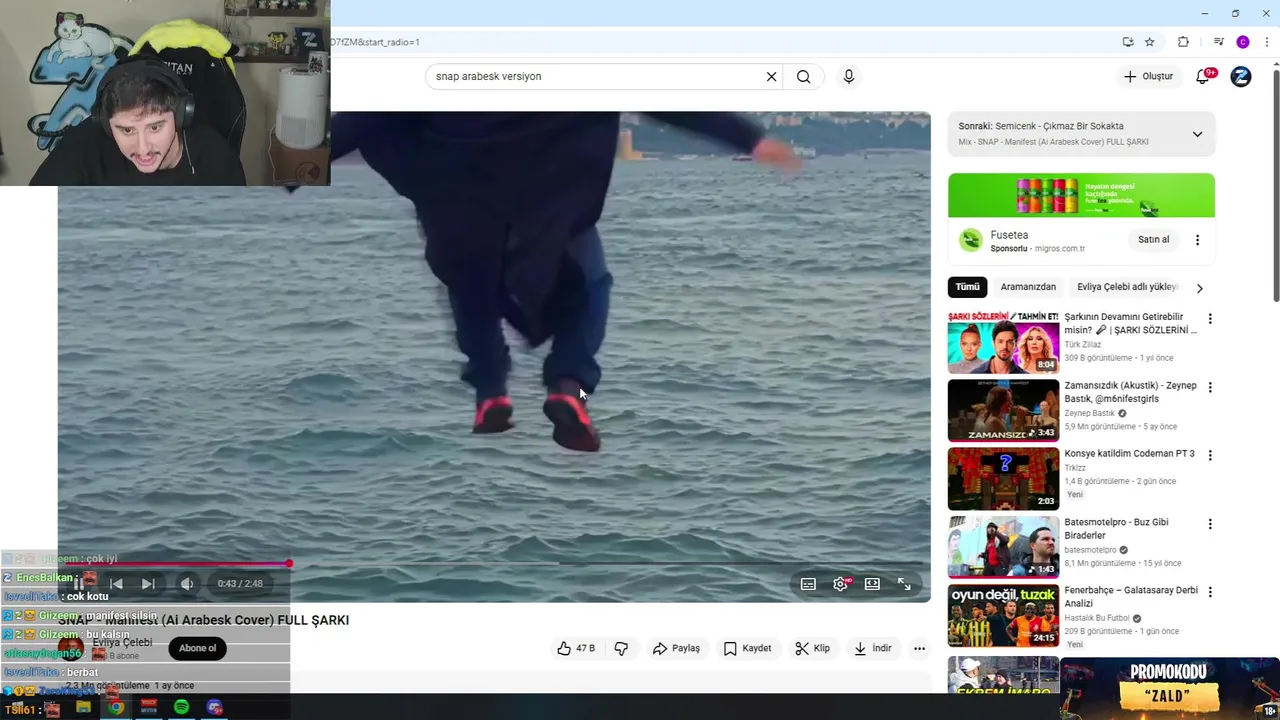
Task: Subscribe with Abone ol button
Action: point(197,648)
